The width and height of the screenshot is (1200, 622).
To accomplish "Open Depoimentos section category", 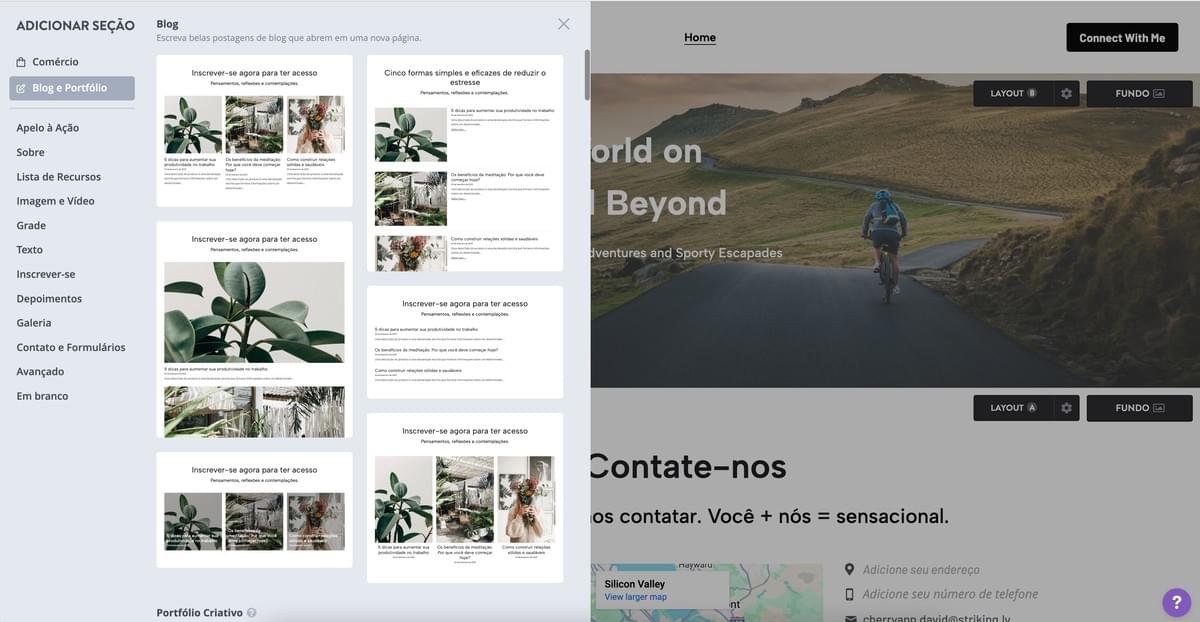I will pos(49,299).
